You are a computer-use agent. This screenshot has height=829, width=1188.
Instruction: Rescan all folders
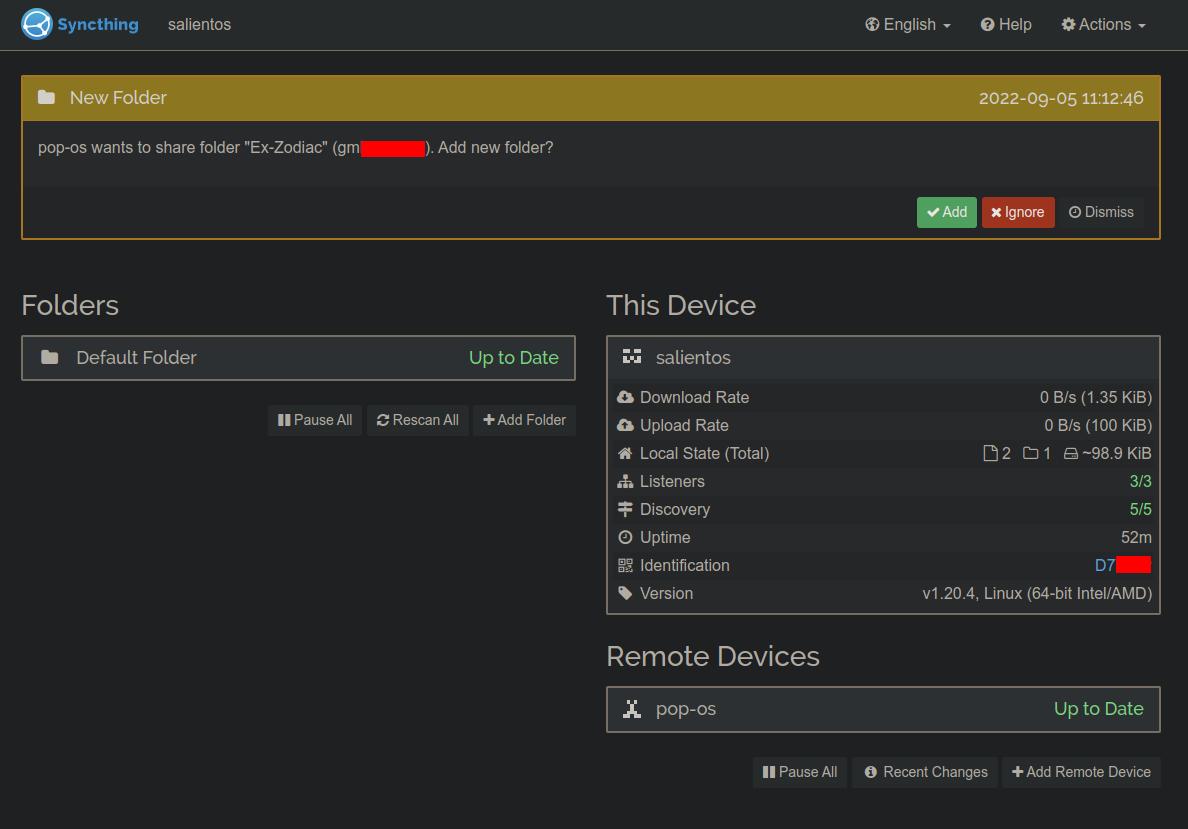417,420
